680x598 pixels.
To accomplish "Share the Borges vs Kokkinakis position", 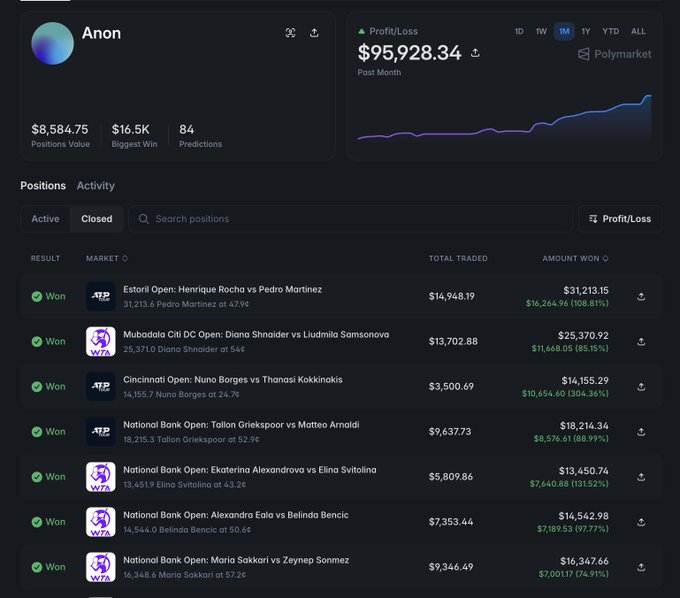I will click(641, 386).
